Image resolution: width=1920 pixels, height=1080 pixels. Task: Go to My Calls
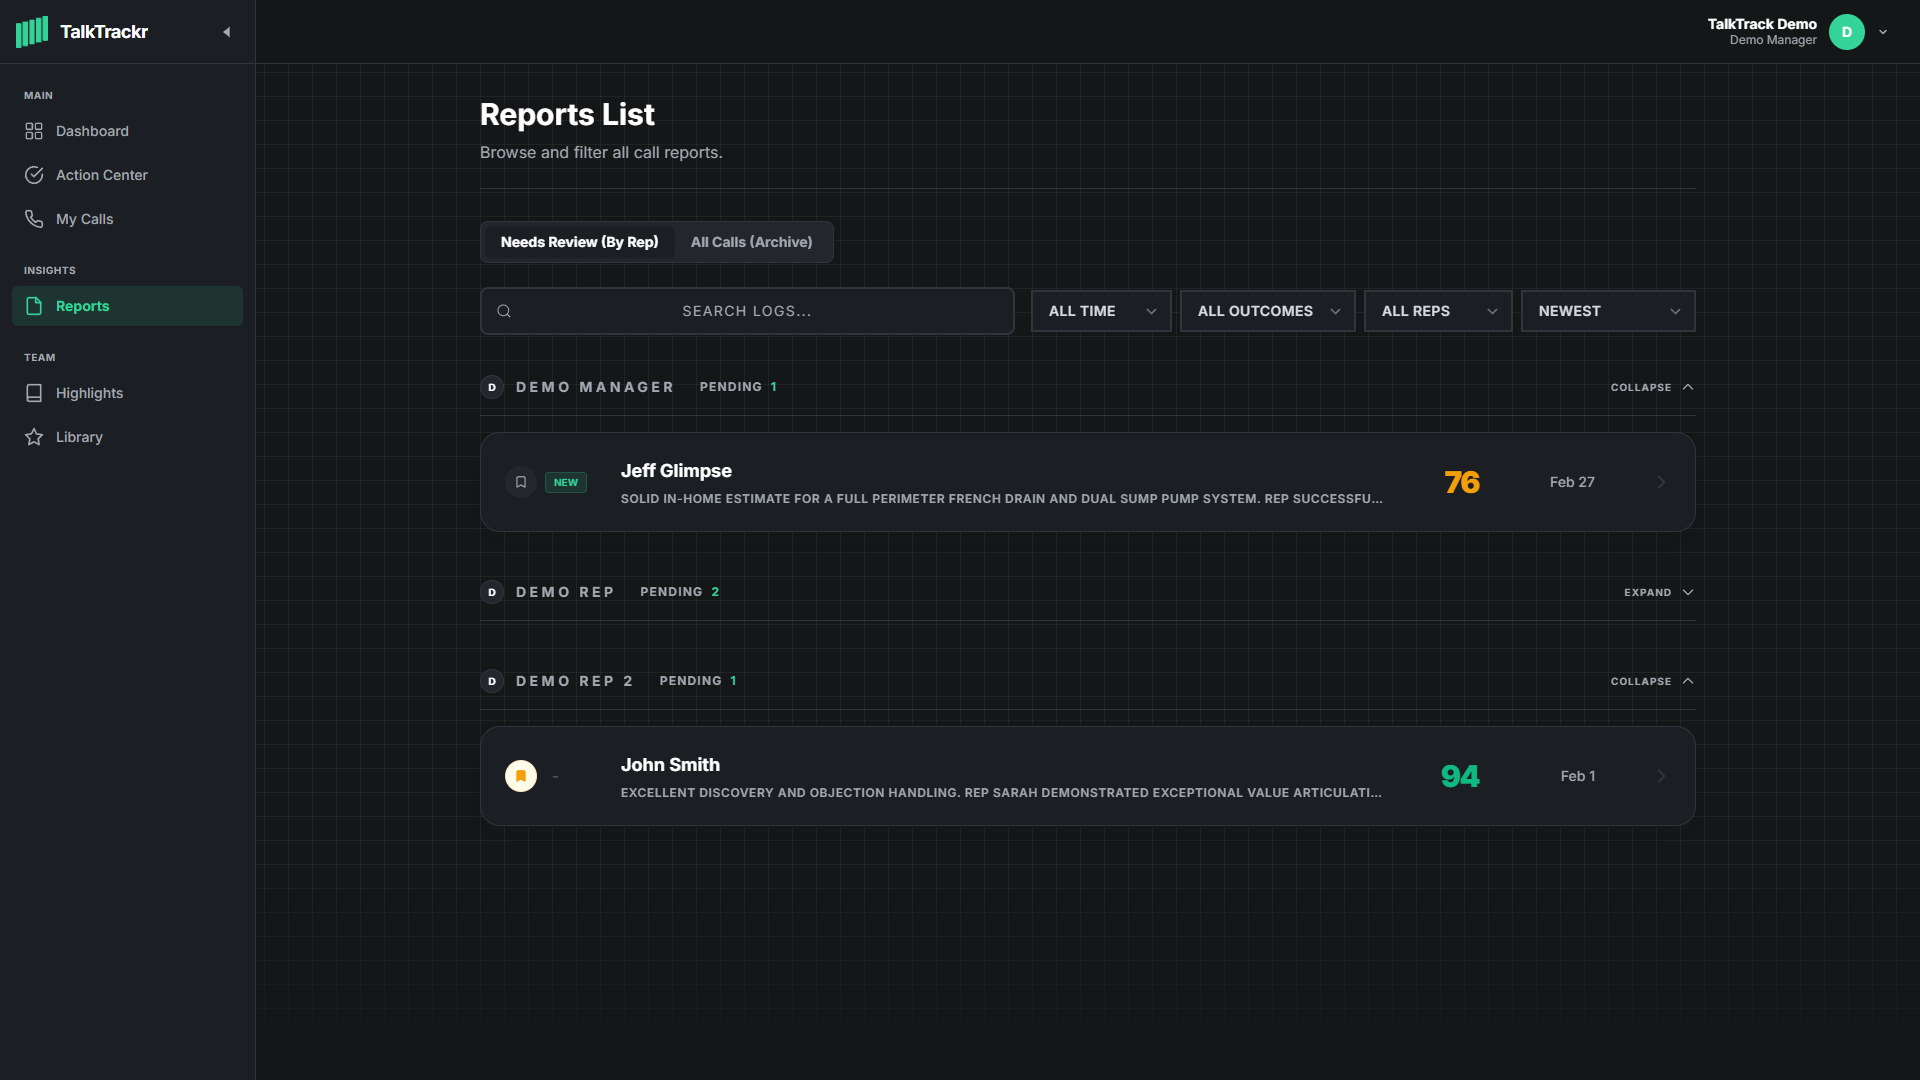coord(84,219)
